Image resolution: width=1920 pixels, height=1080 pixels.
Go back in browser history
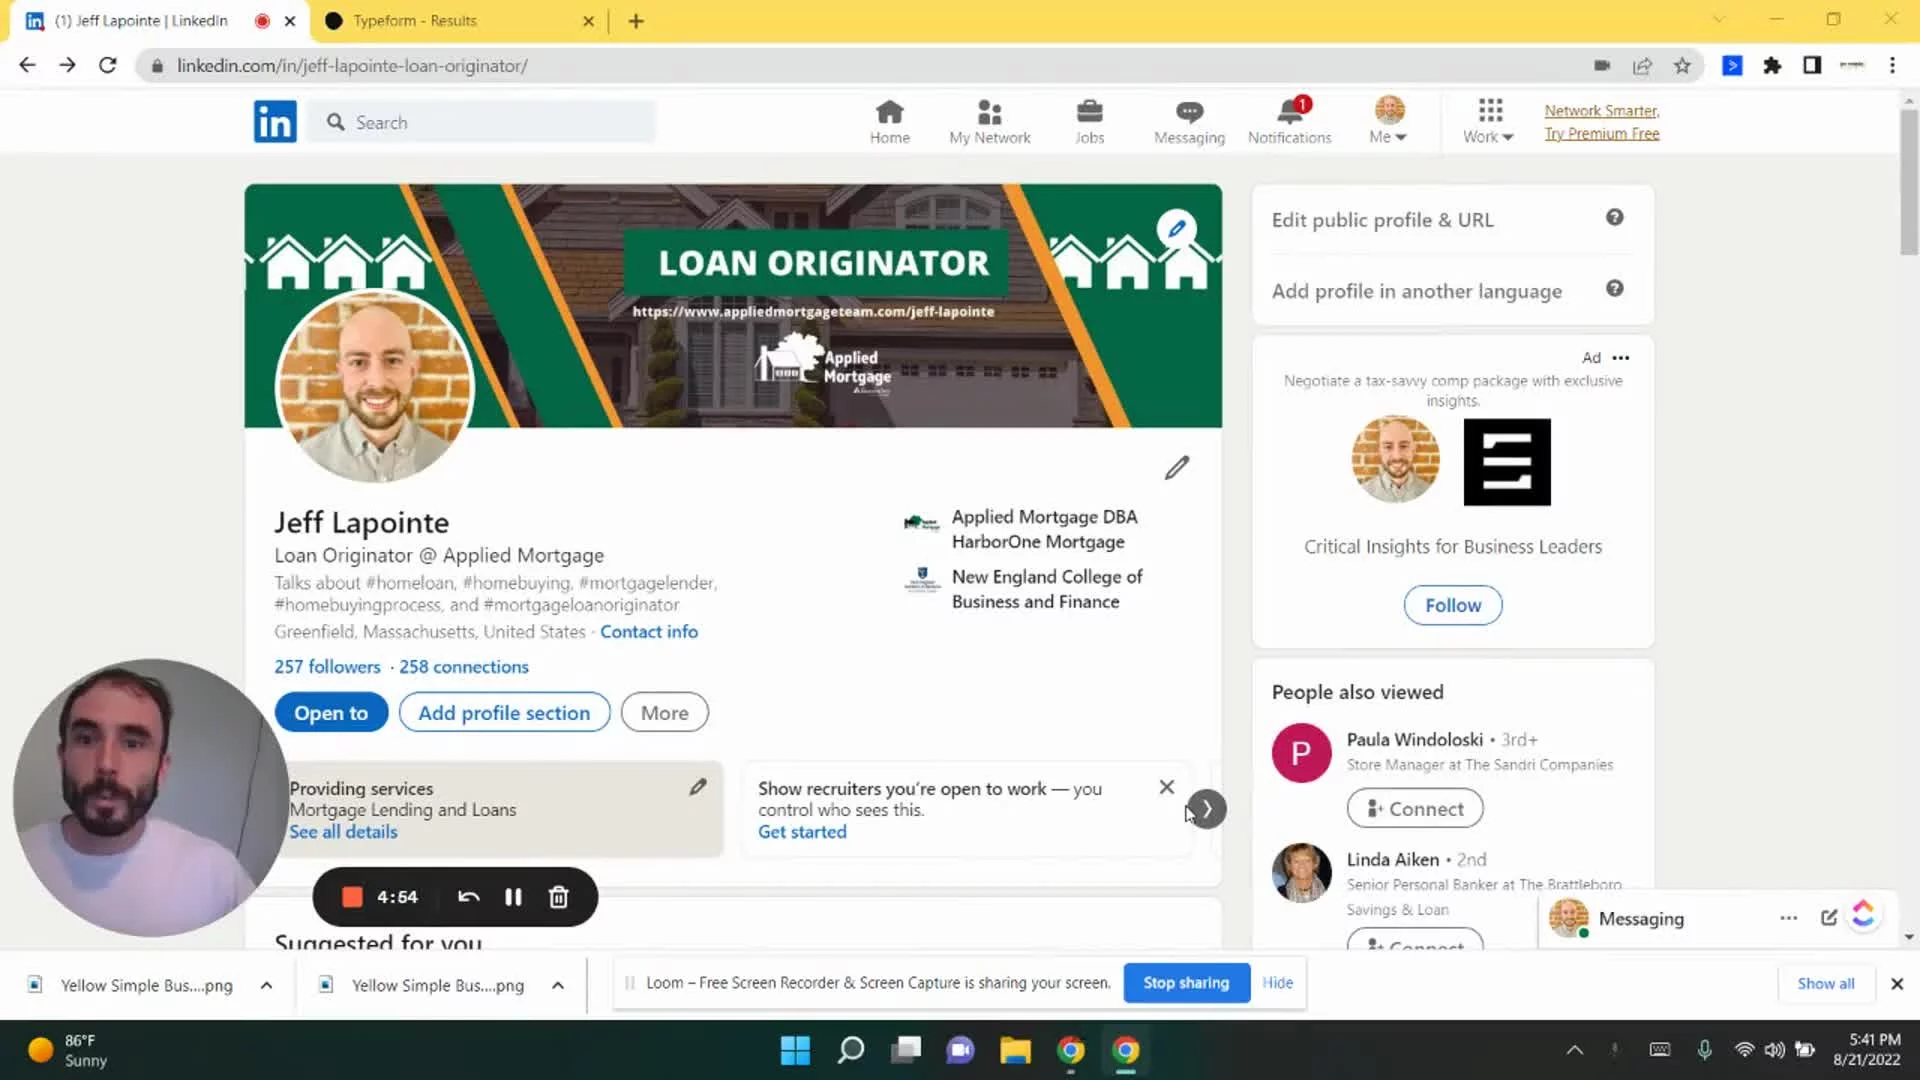coord(27,65)
